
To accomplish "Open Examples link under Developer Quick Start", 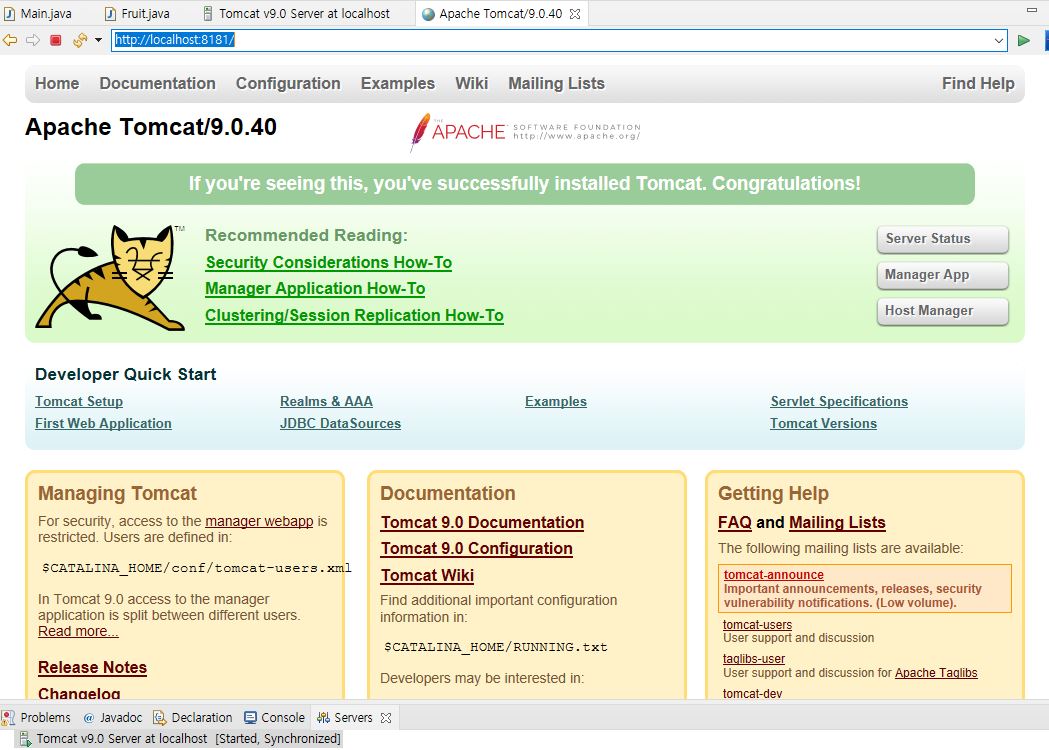I will (x=556, y=401).
